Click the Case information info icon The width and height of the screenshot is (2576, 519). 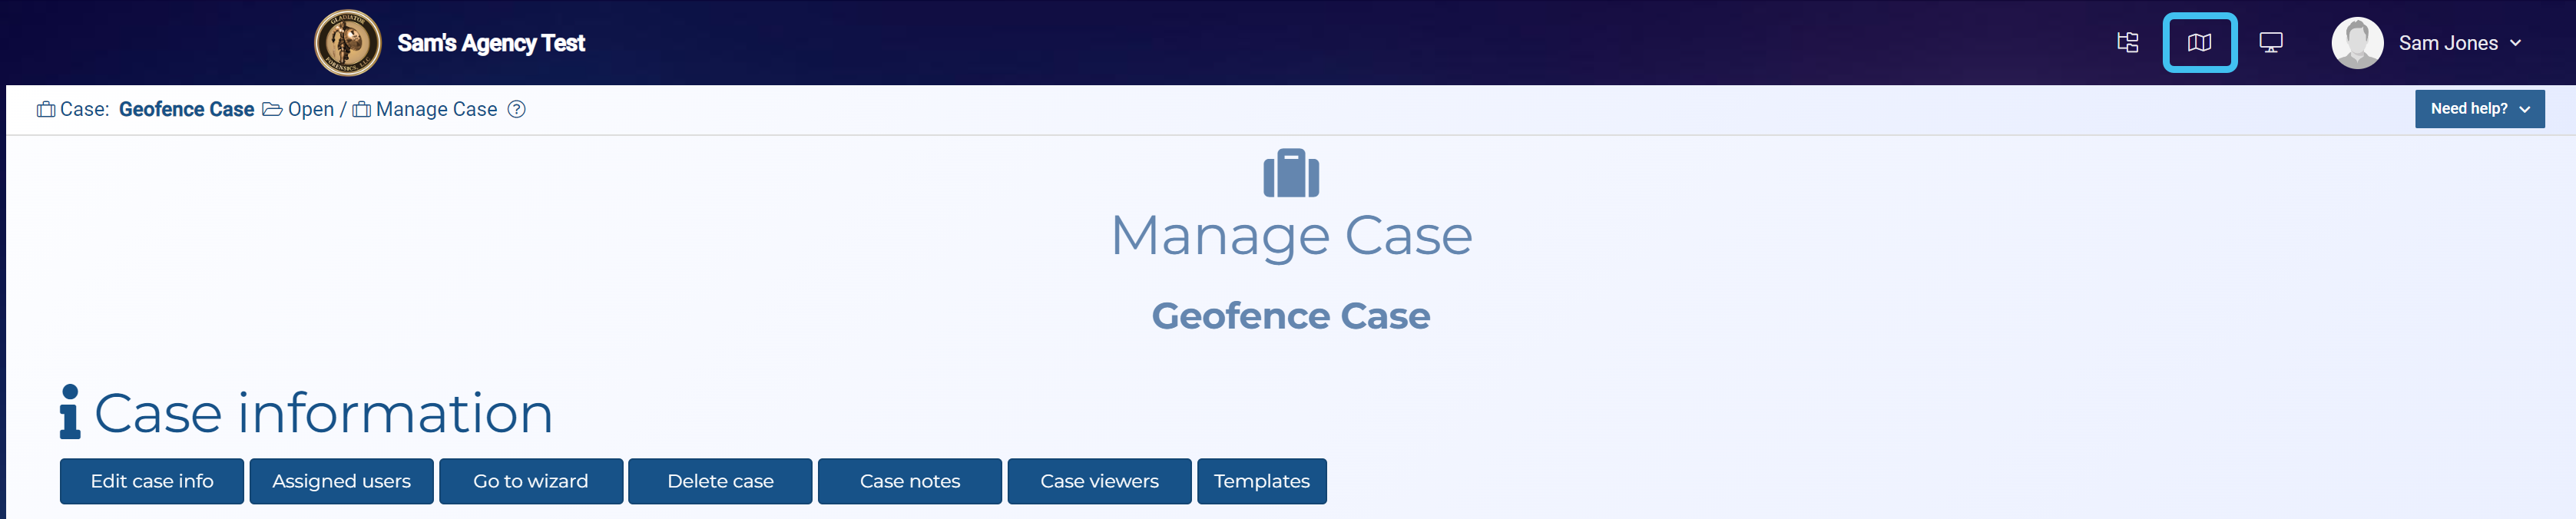coord(69,412)
